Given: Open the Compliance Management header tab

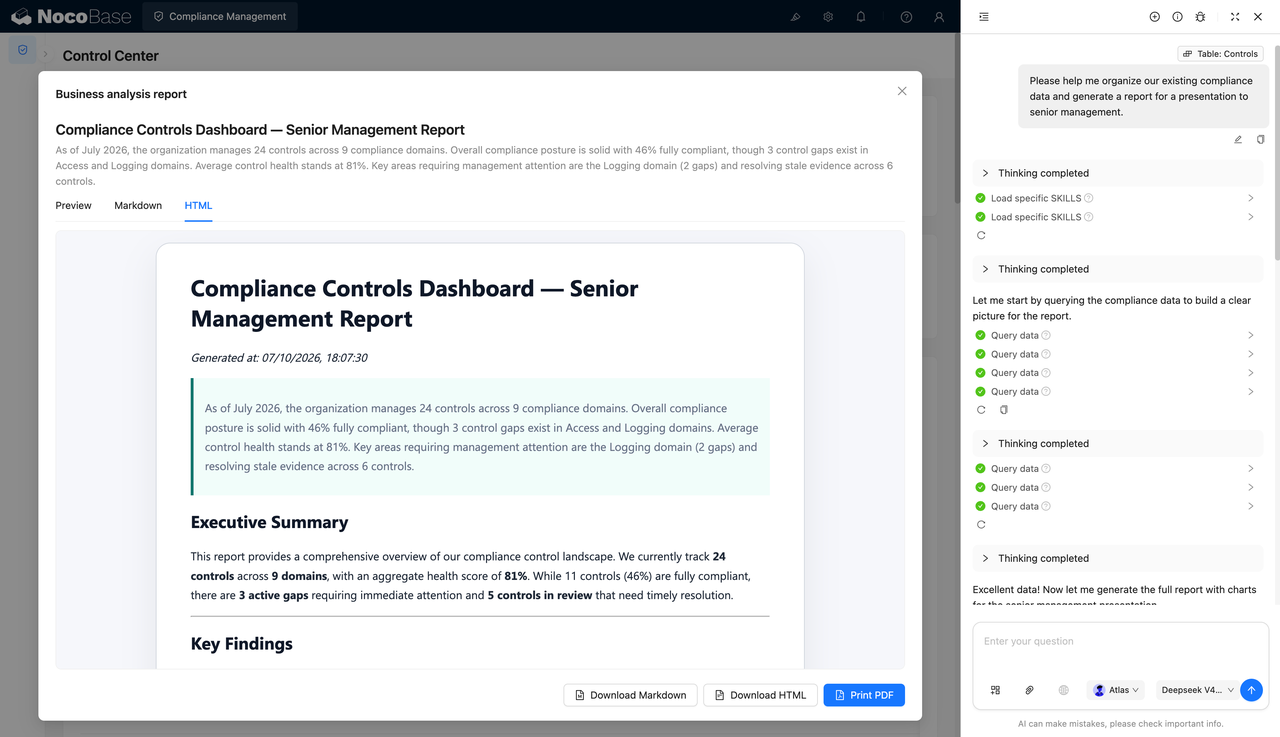Looking at the screenshot, I should (x=220, y=17).
